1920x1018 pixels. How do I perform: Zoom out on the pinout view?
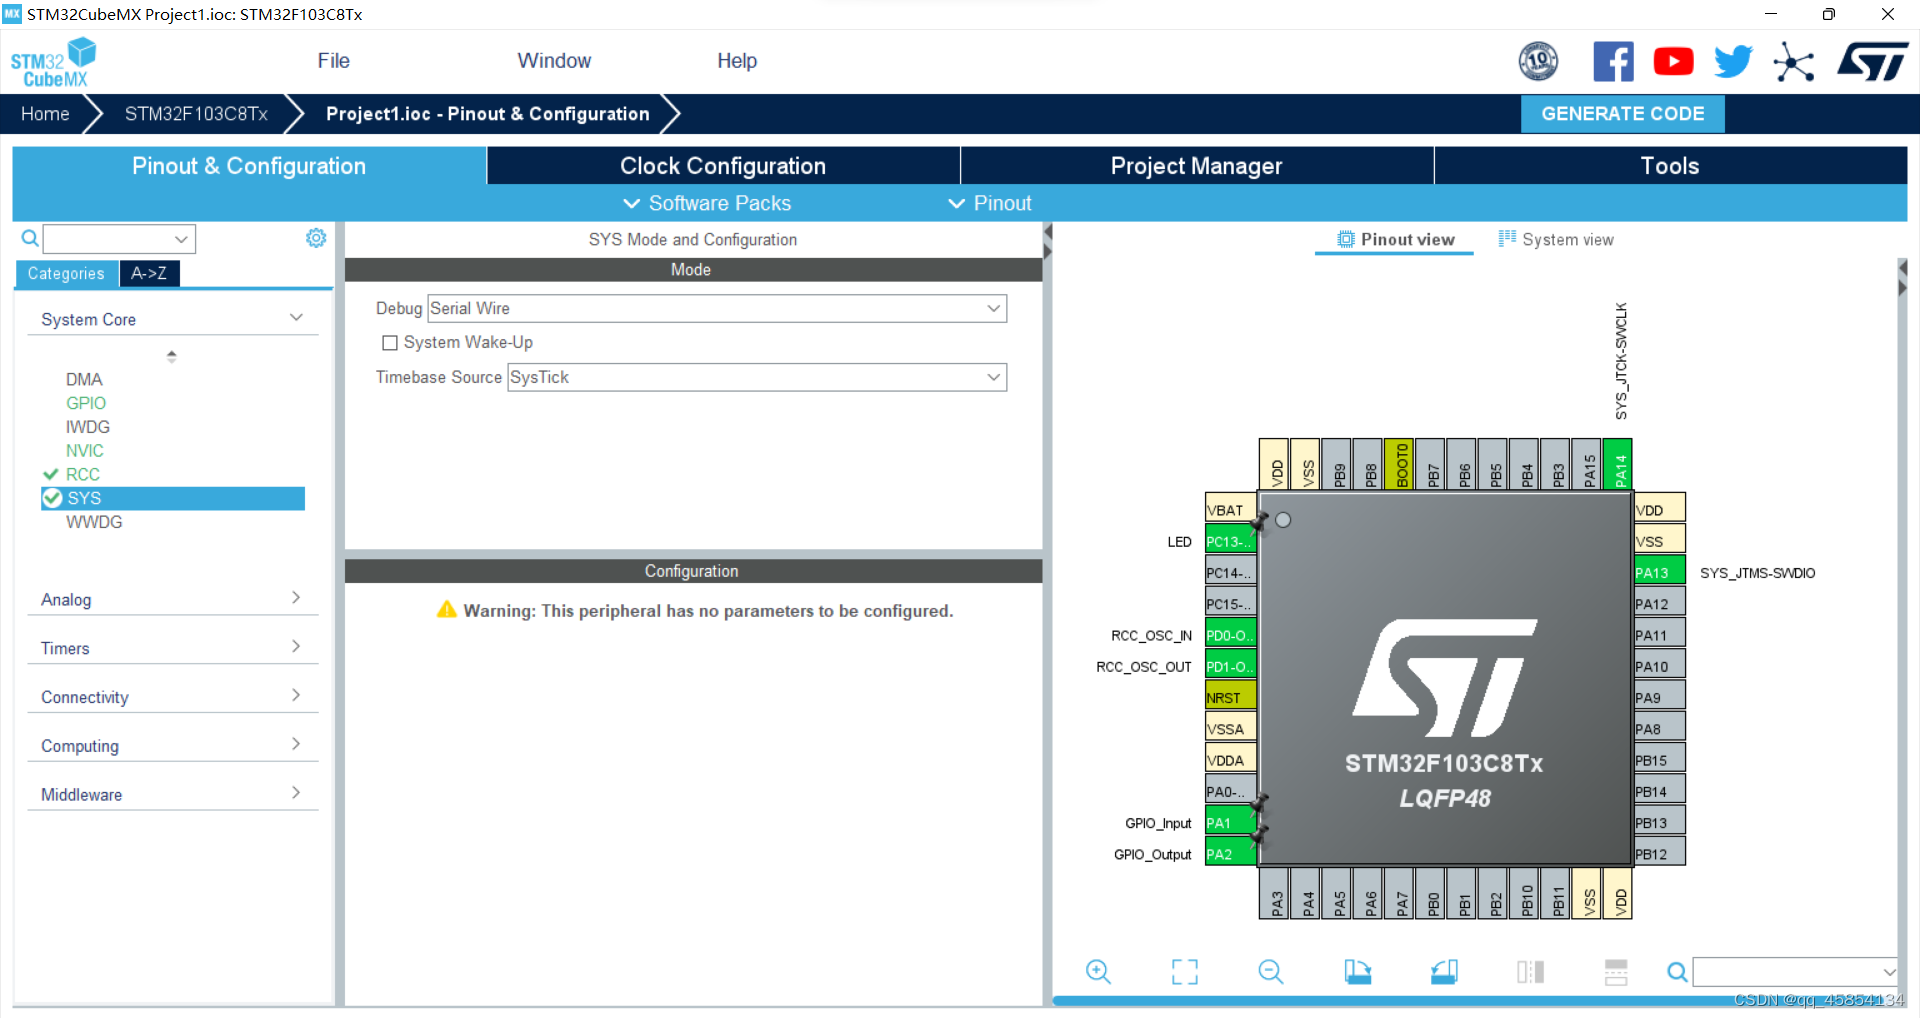[1271, 971]
